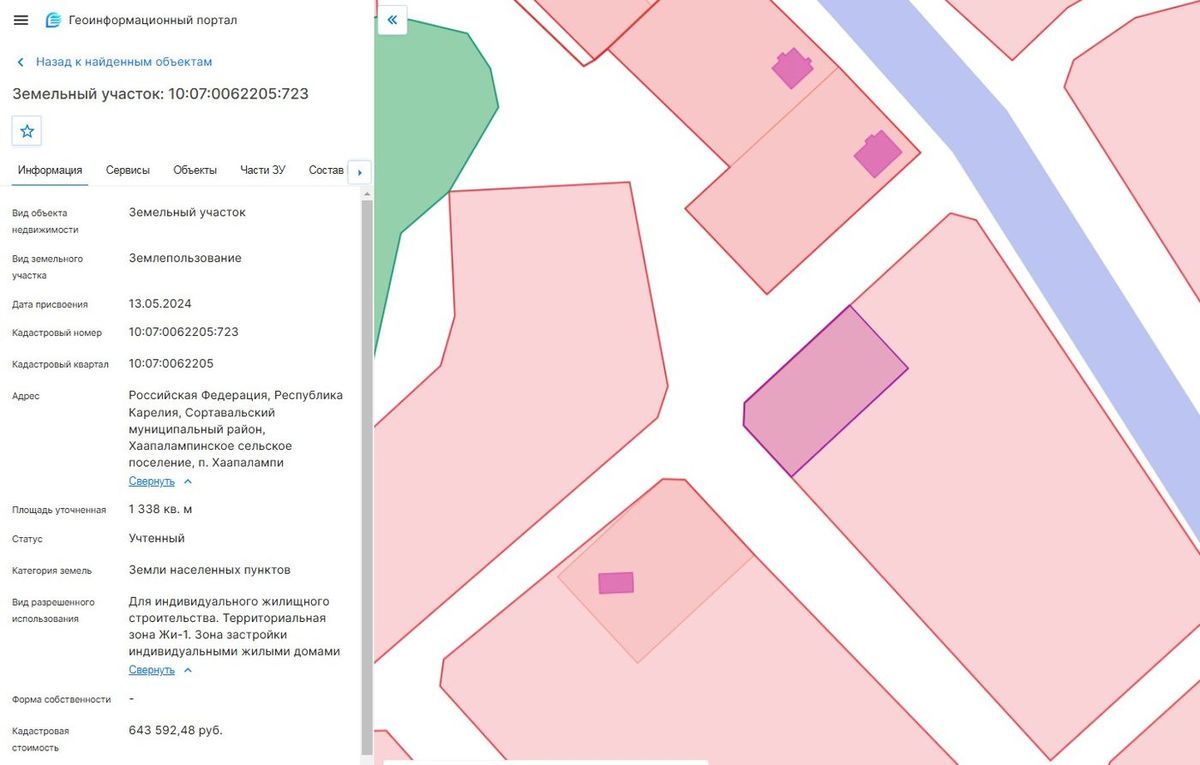
Task: Add the land plot to favorites with the star
Action: [27, 131]
